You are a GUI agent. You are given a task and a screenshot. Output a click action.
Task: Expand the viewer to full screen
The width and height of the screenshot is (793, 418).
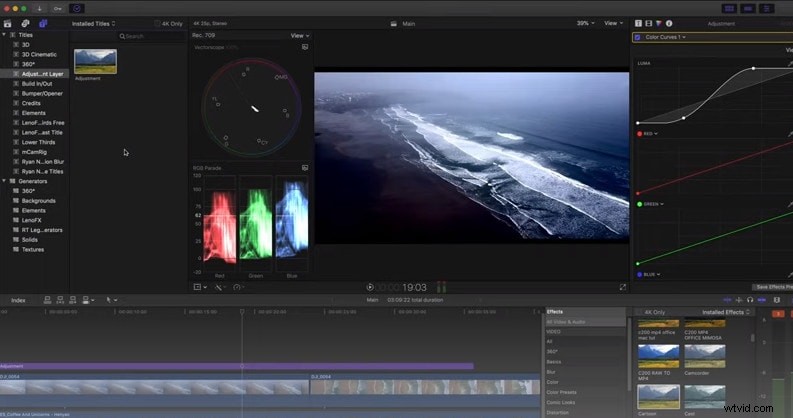coord(623,287)
